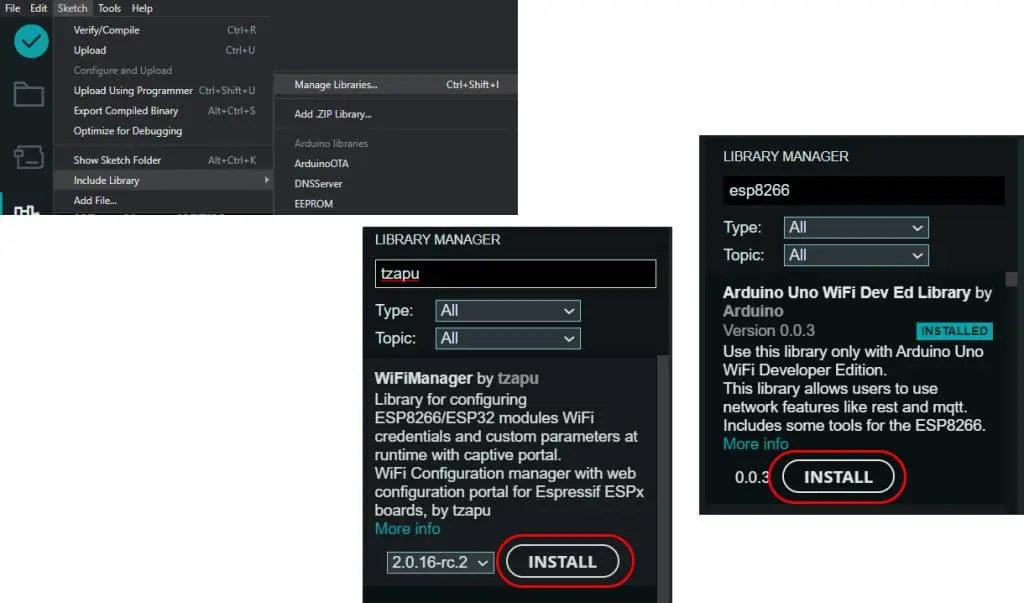Open the Tools menu in menu bar

point(109,8)
